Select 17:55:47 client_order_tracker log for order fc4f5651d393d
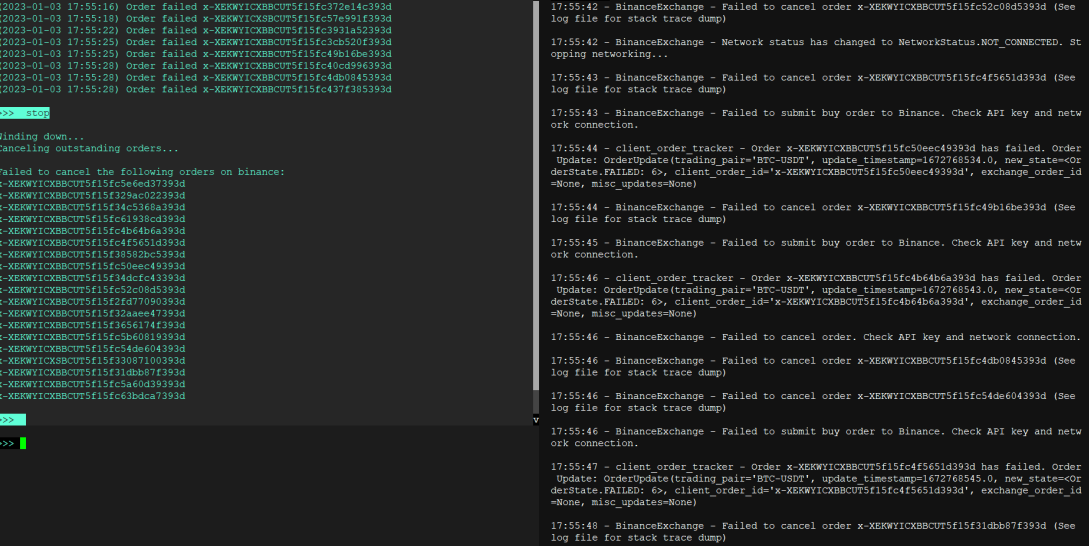This screenshot has width=1089, height=546. coord(816,485)
